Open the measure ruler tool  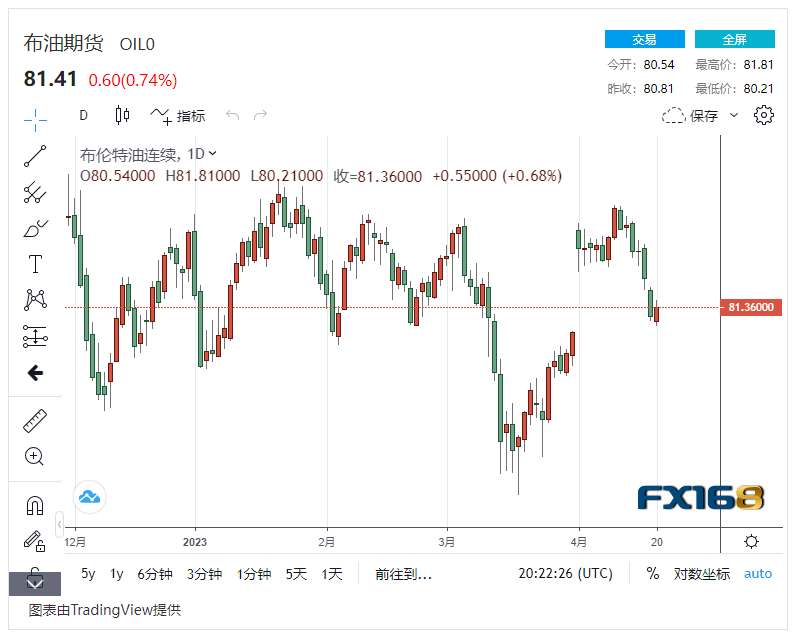pyautogui.click(x=35, y=421)
